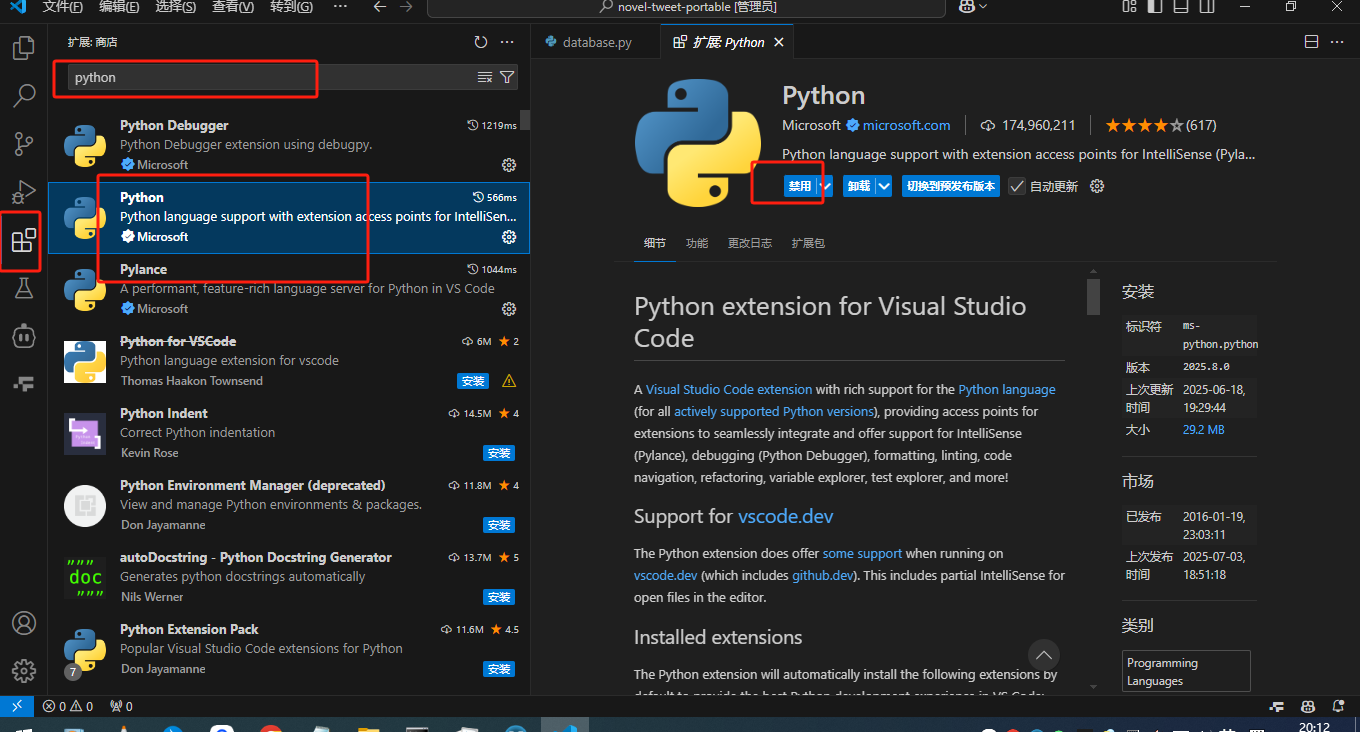Open the scroll-to-top arrow button
Viewport: 1360px width, 732px height.
click(1043, 656)
